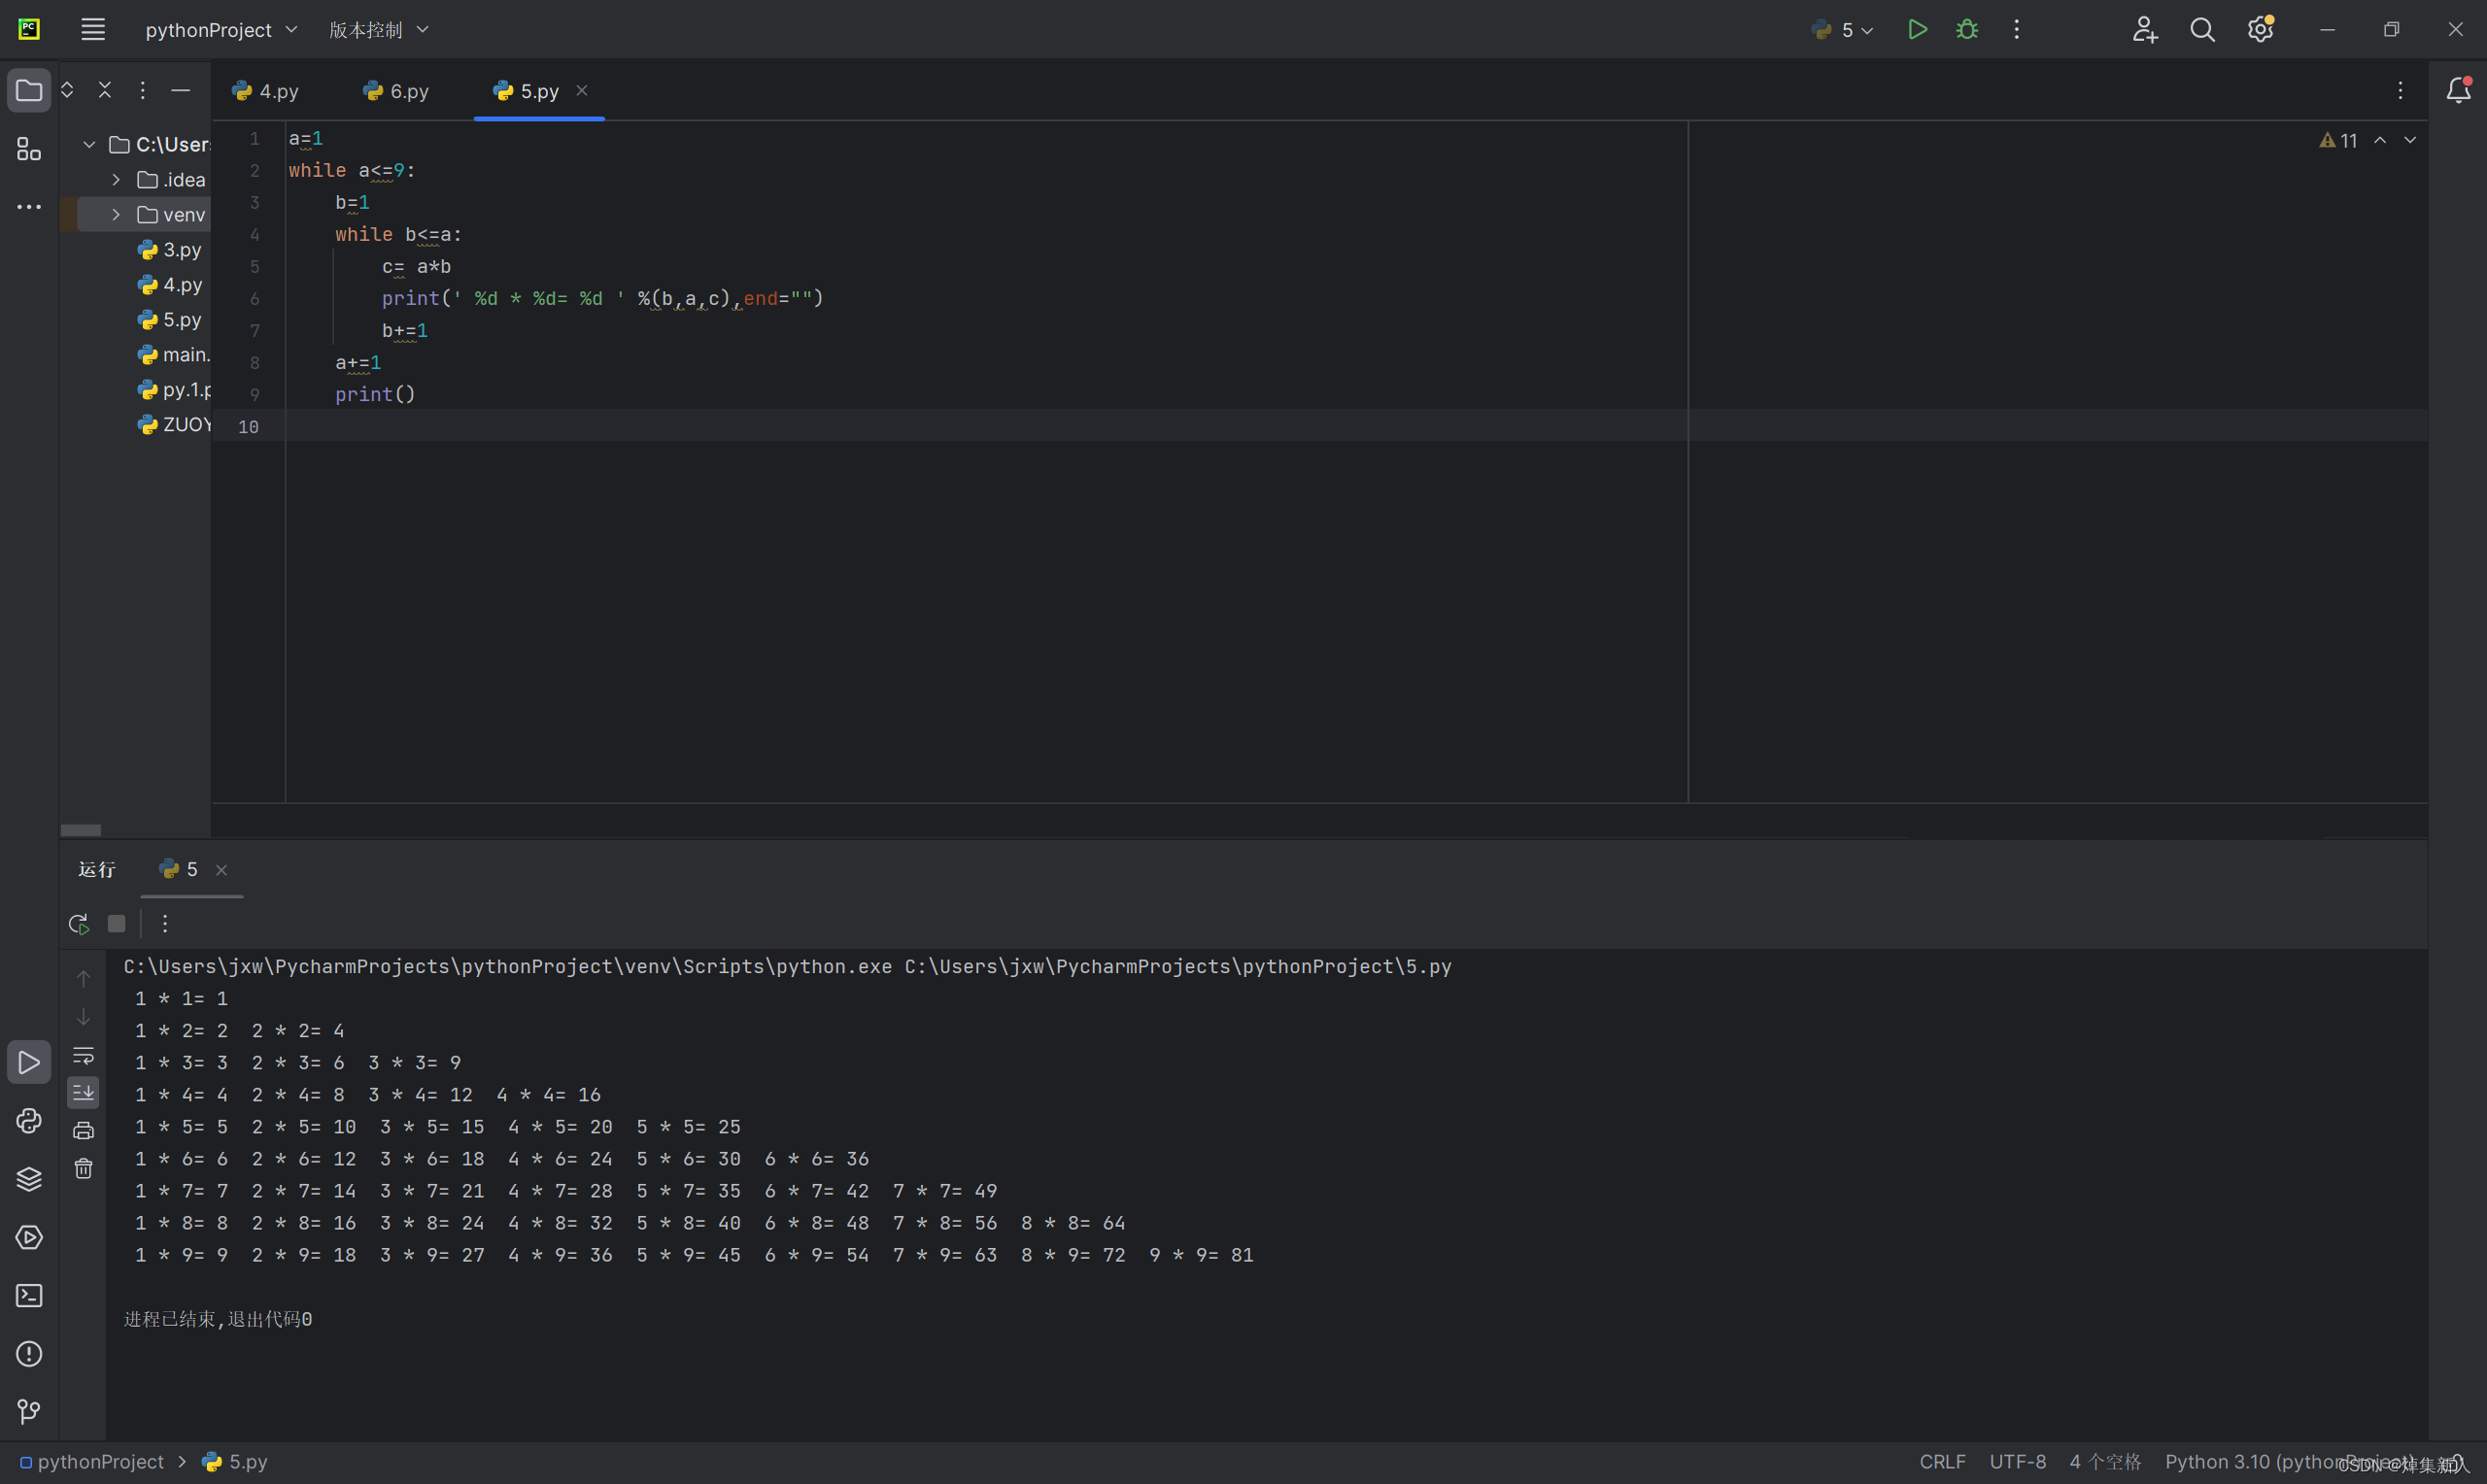Toggle scroll to end in console
The width and height of the screenshot is (2487, 1484).
pos(84,1092)
